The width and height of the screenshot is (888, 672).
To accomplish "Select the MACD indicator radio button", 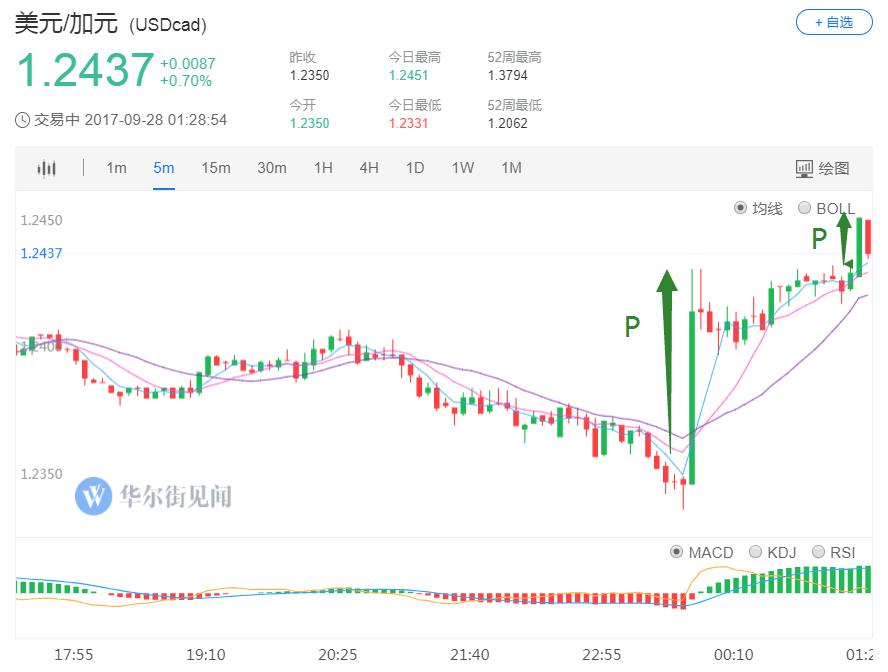I will click(x=677, y=552).
